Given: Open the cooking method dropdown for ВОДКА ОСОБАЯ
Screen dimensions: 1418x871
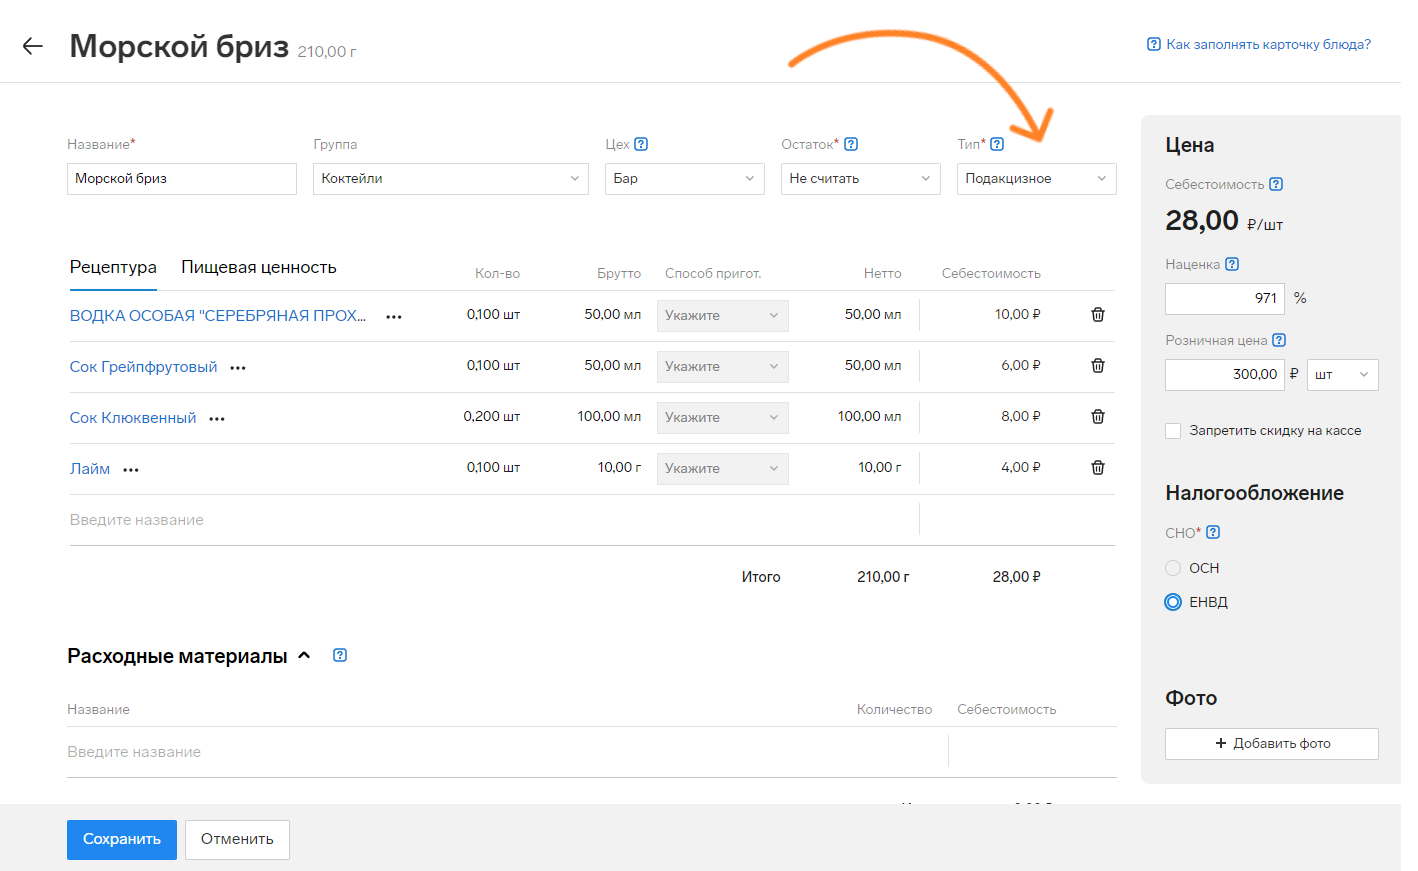Looking at the screenshot, I should point(723,316).
